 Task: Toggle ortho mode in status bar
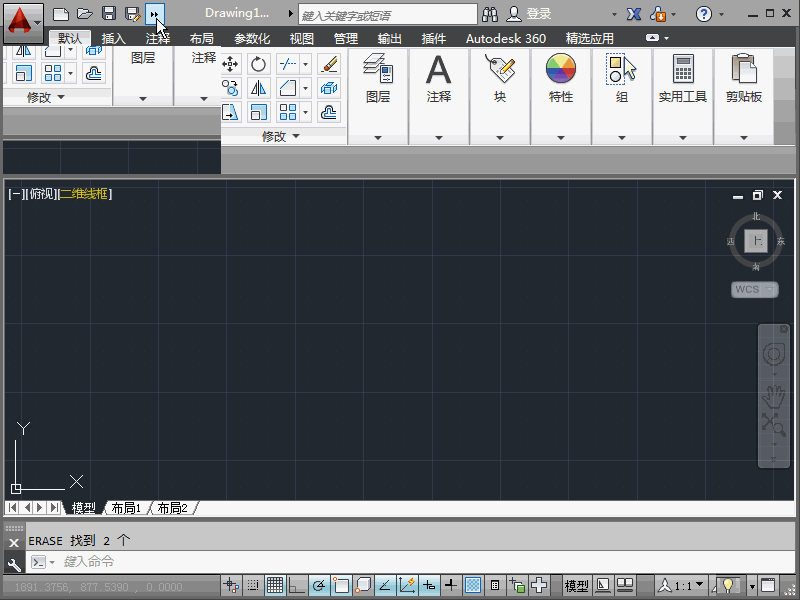tap(297, 585)
